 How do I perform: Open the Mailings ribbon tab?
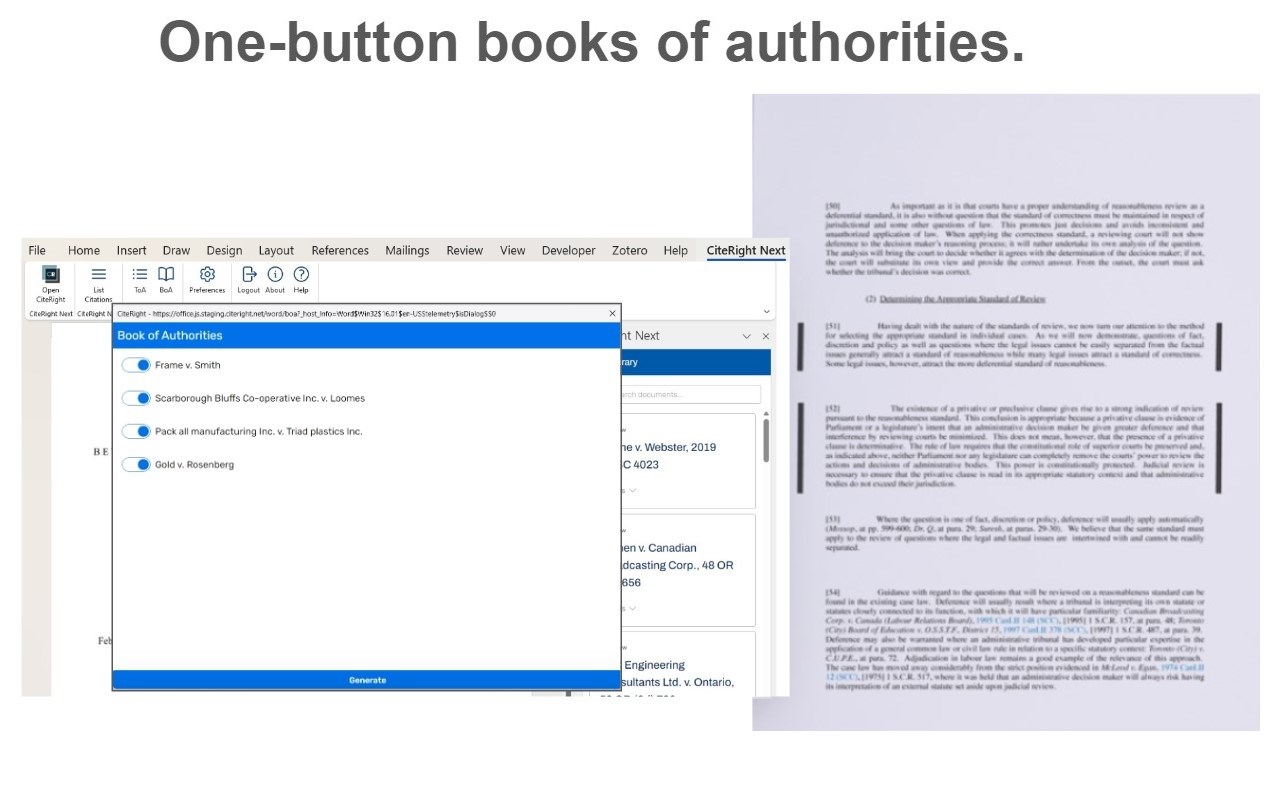pos(407,251)
